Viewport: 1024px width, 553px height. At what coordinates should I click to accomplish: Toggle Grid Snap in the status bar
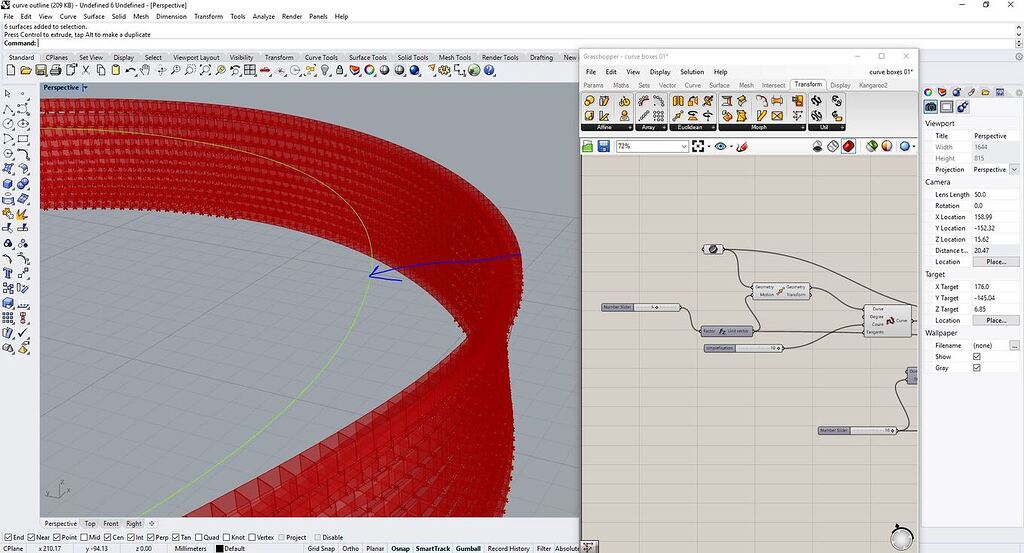(321, 548)
